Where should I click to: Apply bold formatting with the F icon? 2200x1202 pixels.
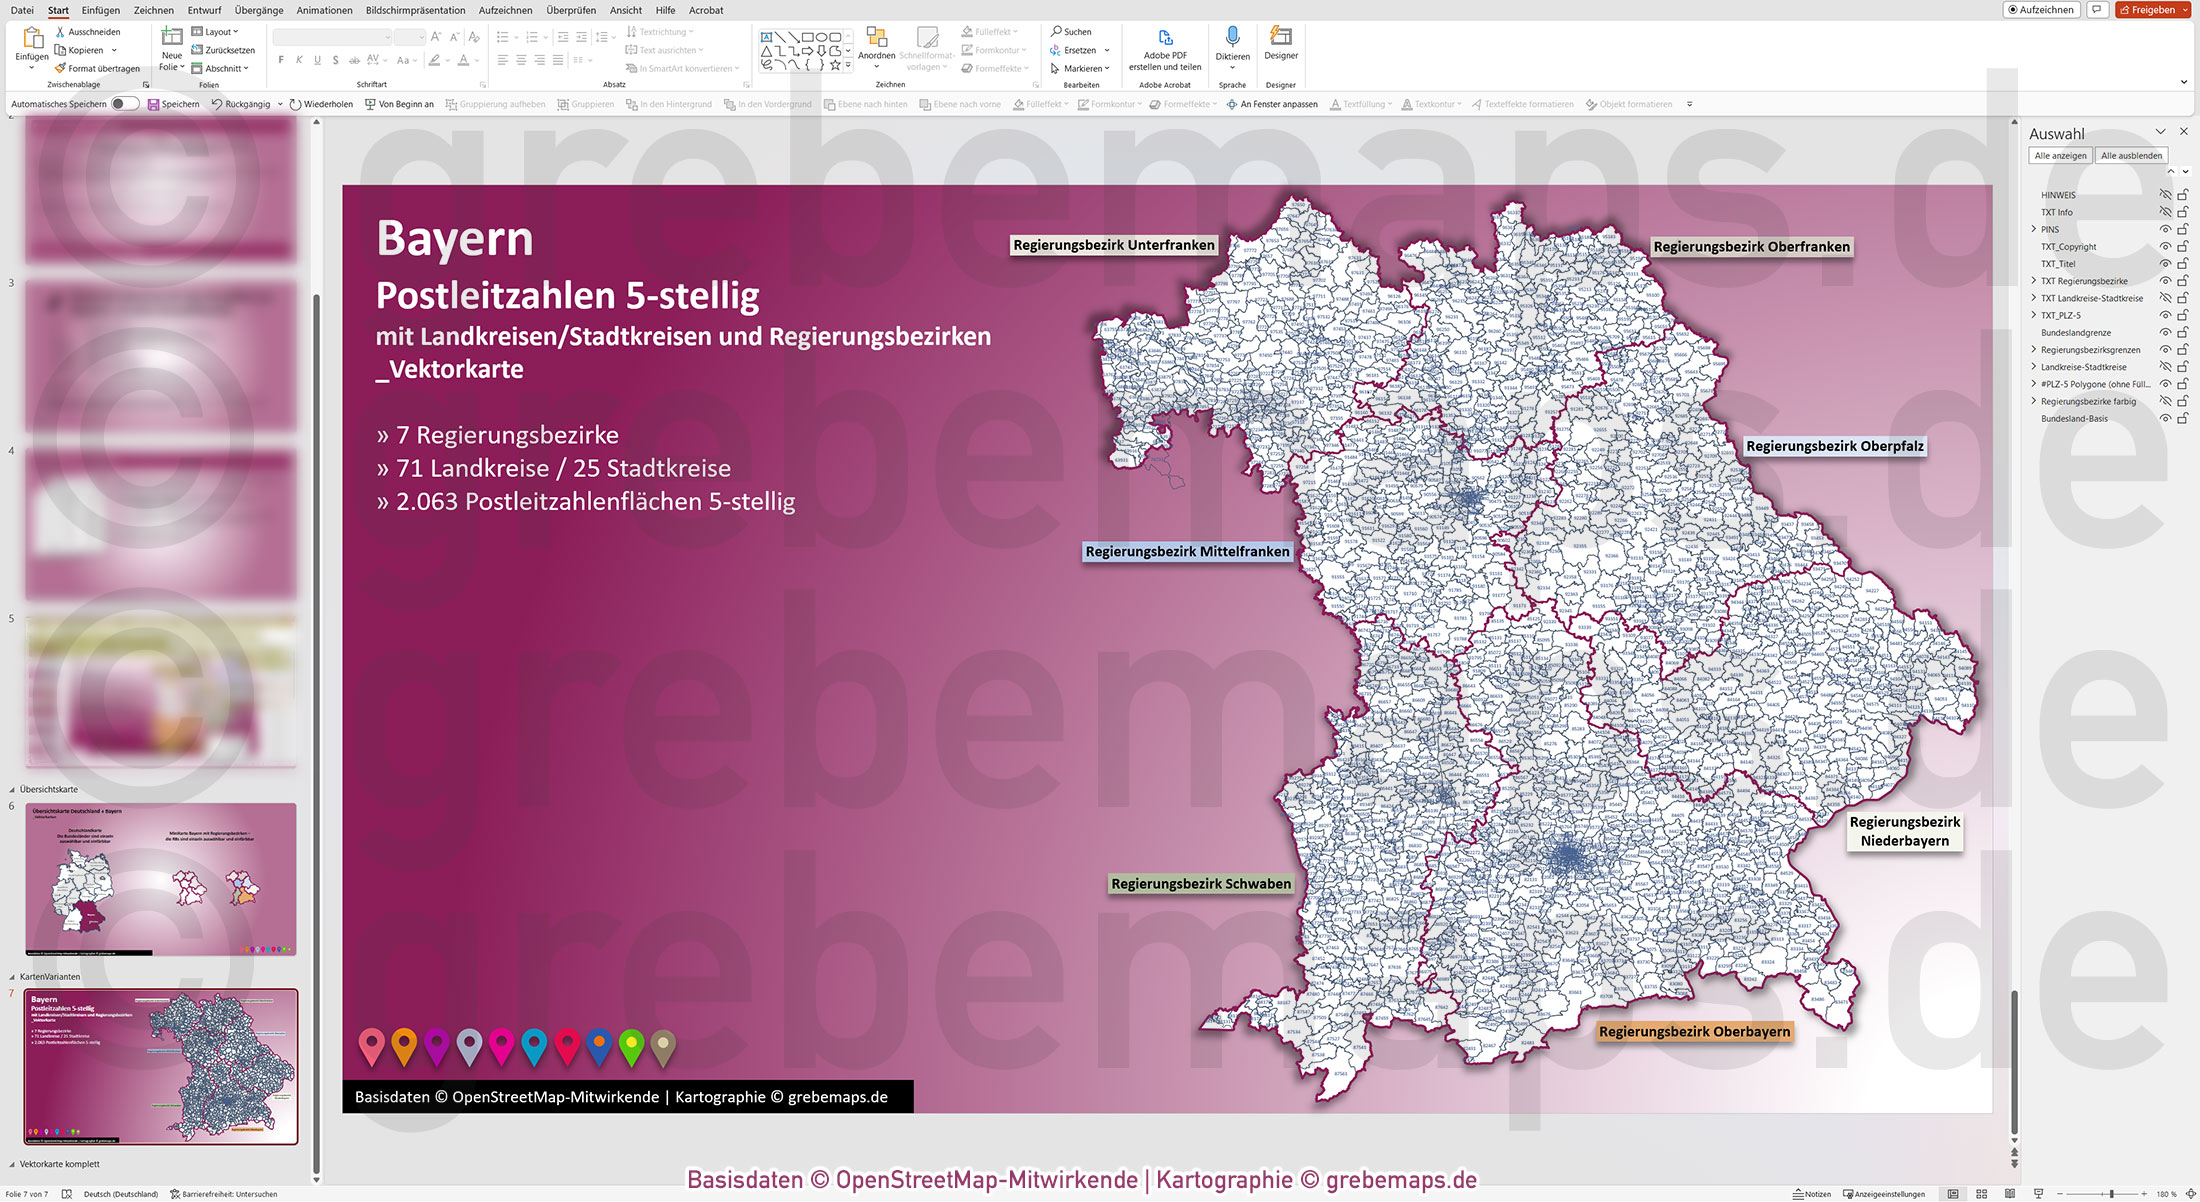(281, 60)
